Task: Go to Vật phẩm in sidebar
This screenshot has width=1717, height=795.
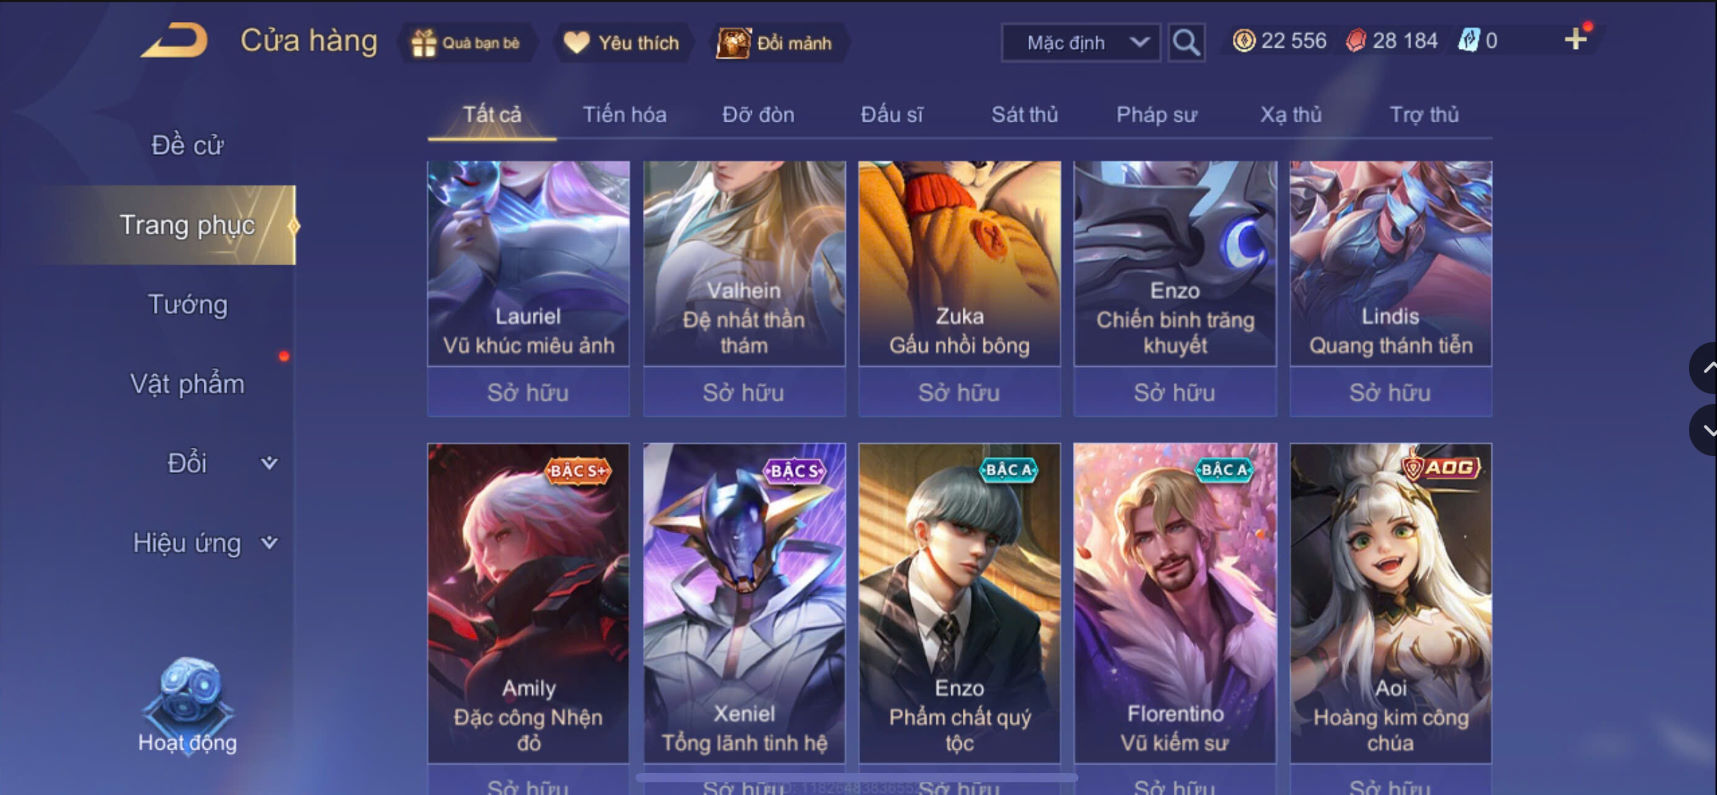Action: (x=188, y=383)
